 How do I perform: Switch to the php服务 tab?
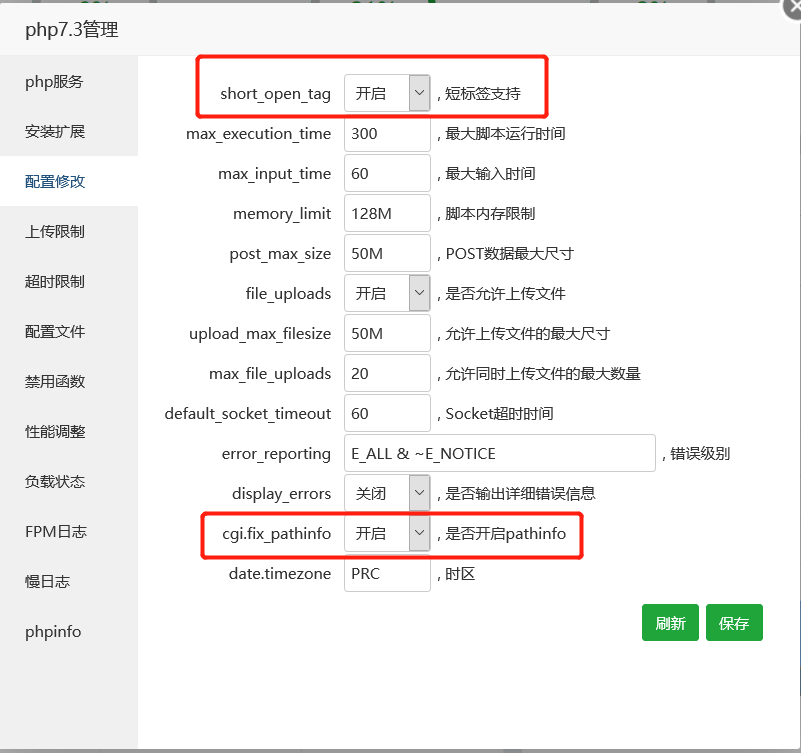click(54, 82)
